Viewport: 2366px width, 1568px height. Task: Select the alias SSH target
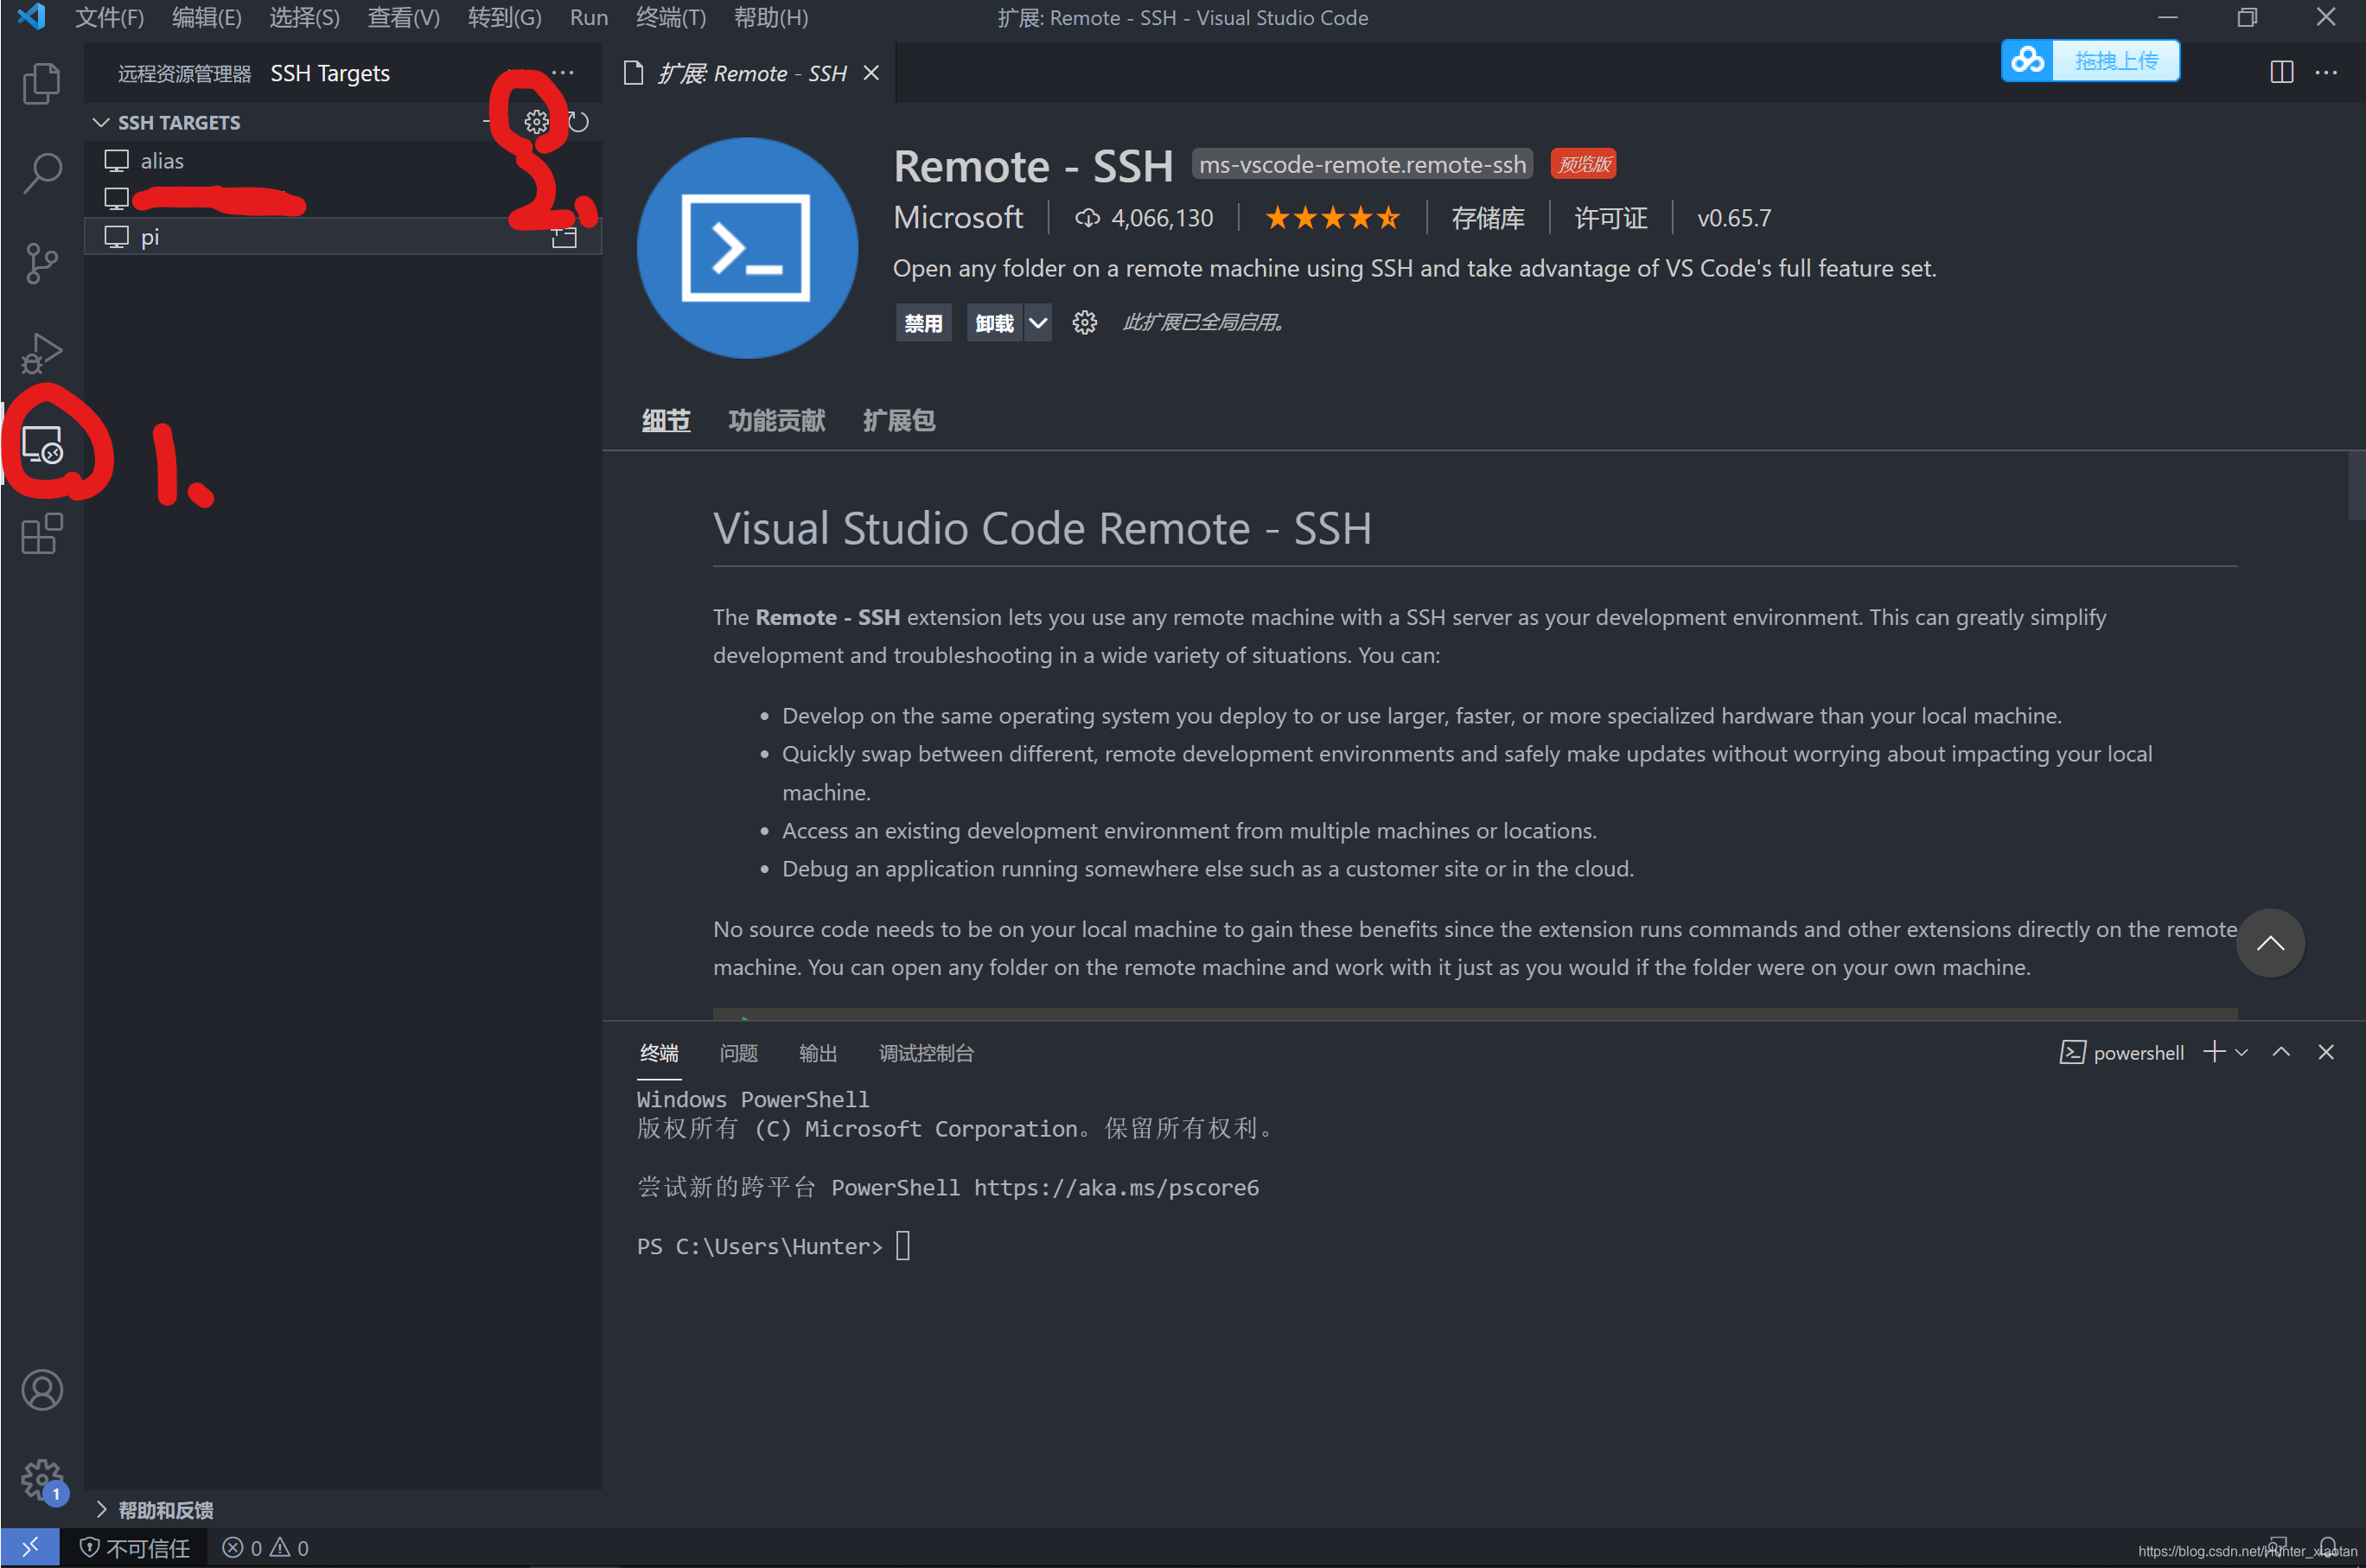click(x=343, y=161)
